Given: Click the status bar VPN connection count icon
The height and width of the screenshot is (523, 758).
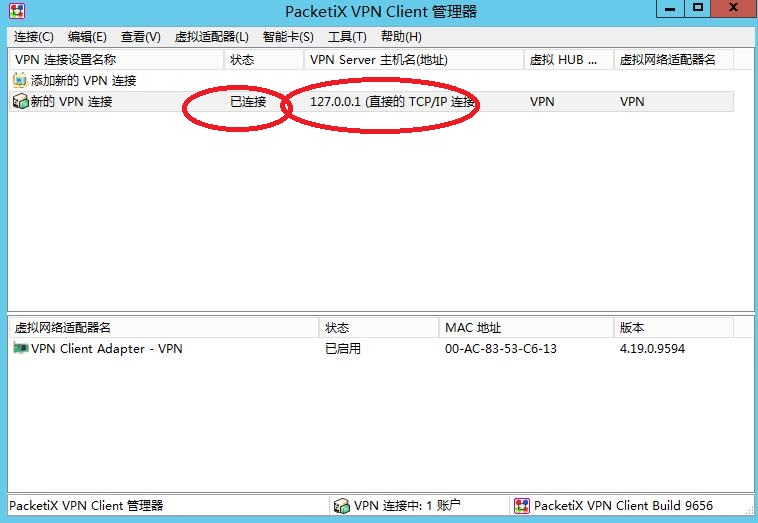Looking at the screenshot, I should 342,506.
